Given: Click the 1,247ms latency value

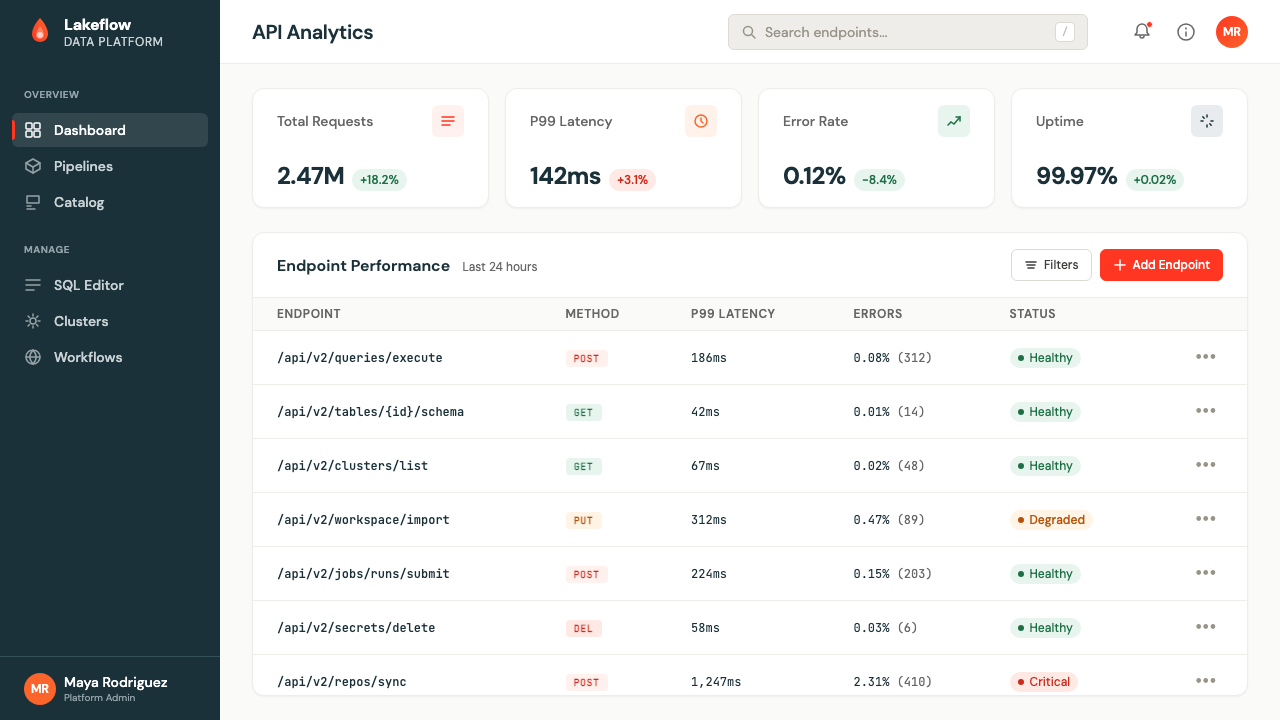Looking at the screenshot, I should 716,682.
